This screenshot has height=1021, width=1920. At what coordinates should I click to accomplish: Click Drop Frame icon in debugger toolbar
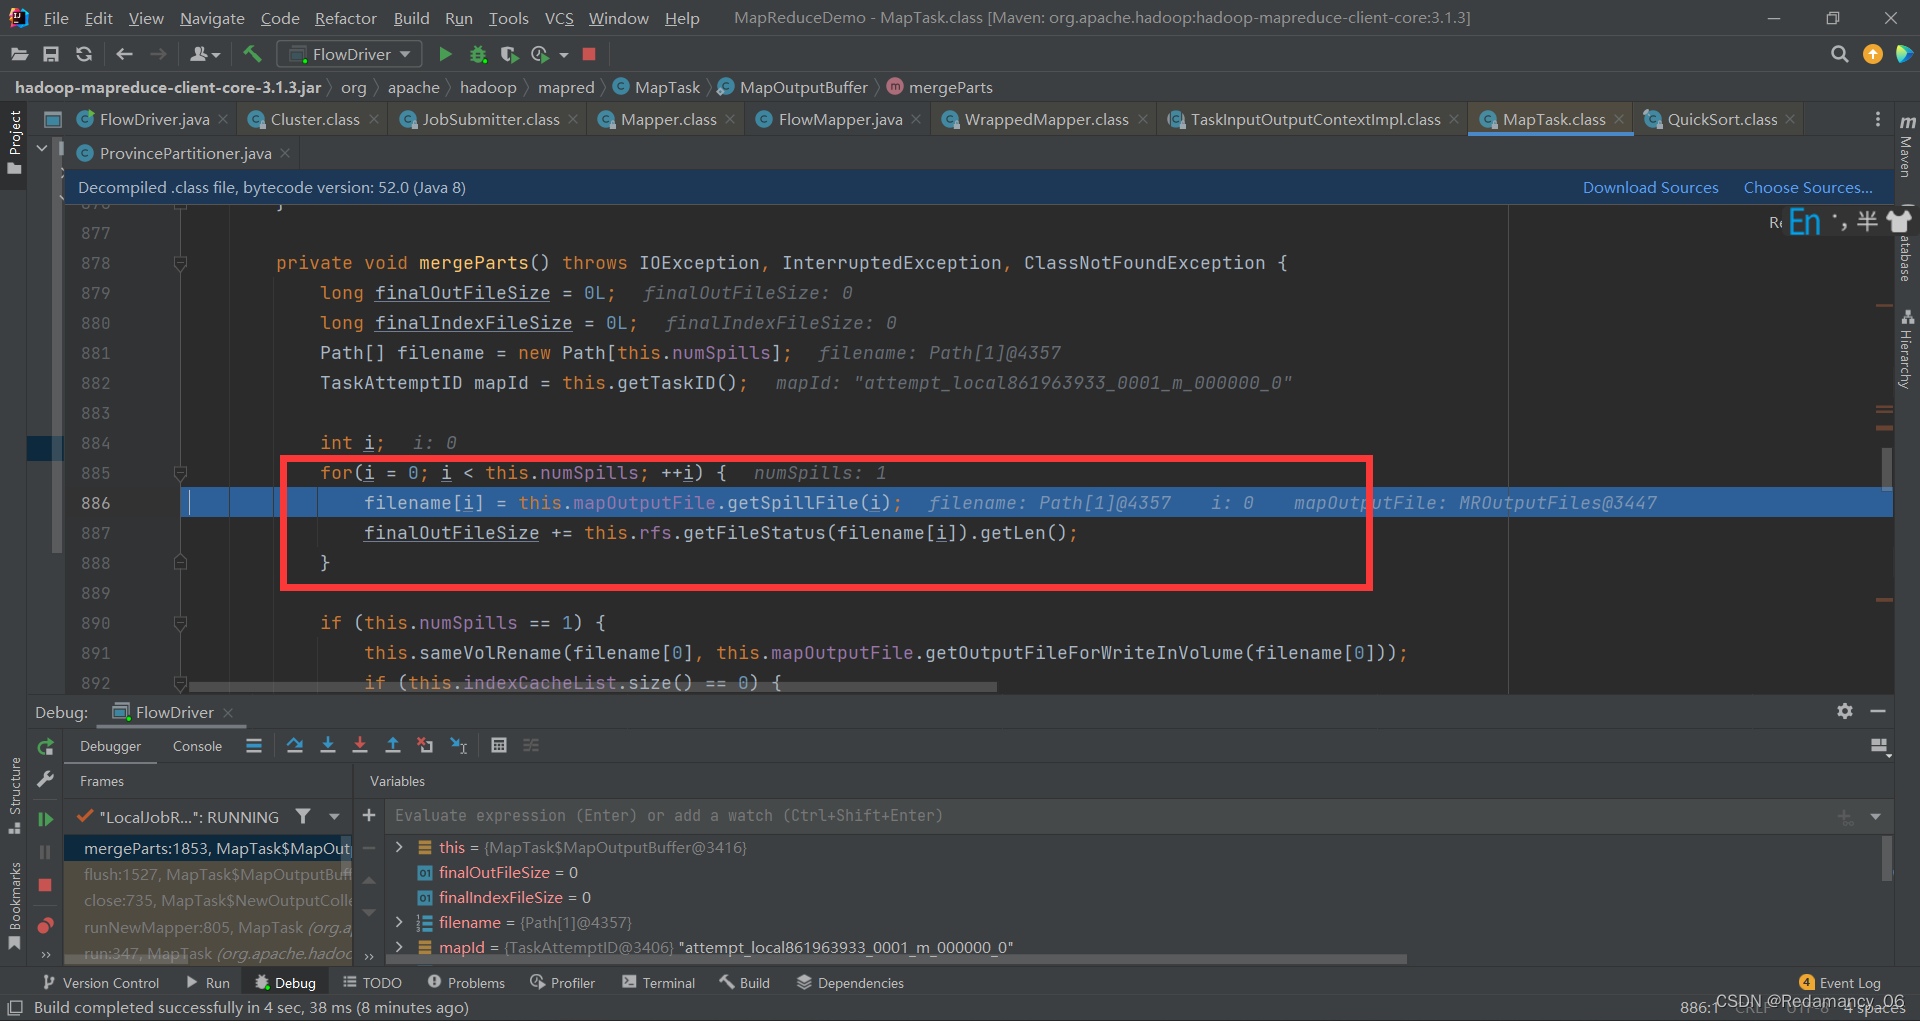pos(425,745)
